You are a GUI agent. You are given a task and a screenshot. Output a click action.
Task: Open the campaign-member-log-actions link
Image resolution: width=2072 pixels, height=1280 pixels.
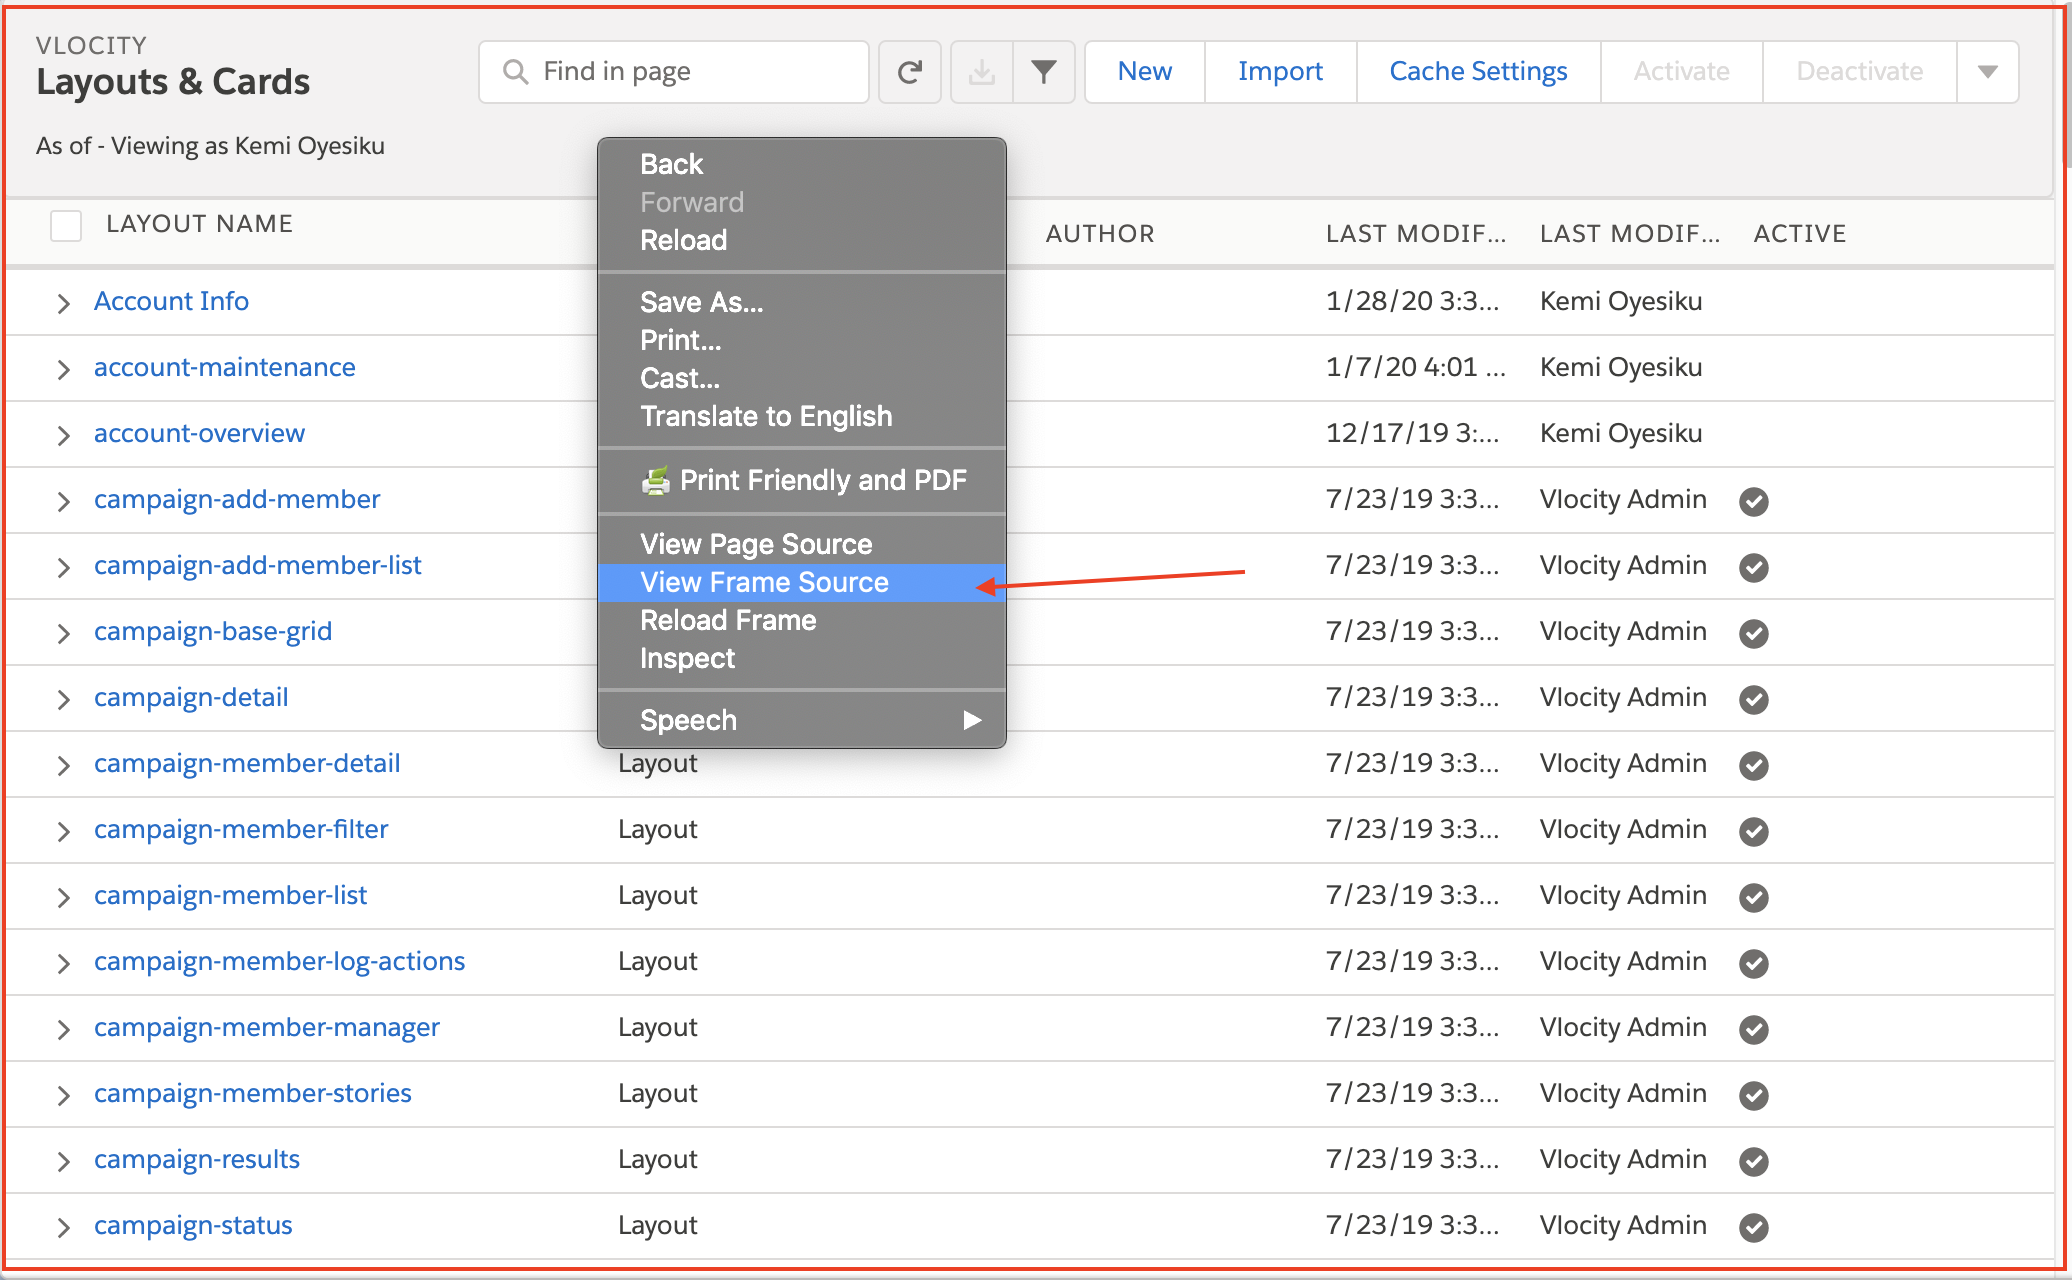(x=280, y=961)
